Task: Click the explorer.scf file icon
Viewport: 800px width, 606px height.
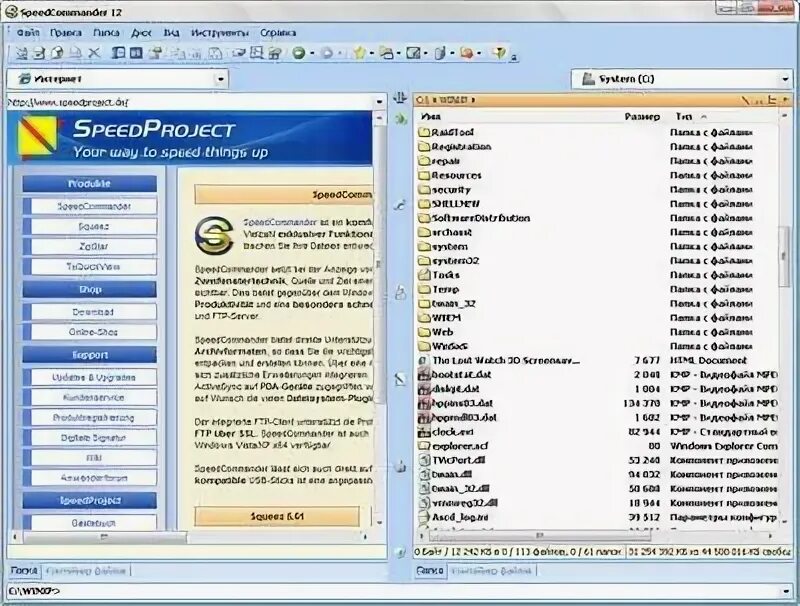Action: point(424,446)
